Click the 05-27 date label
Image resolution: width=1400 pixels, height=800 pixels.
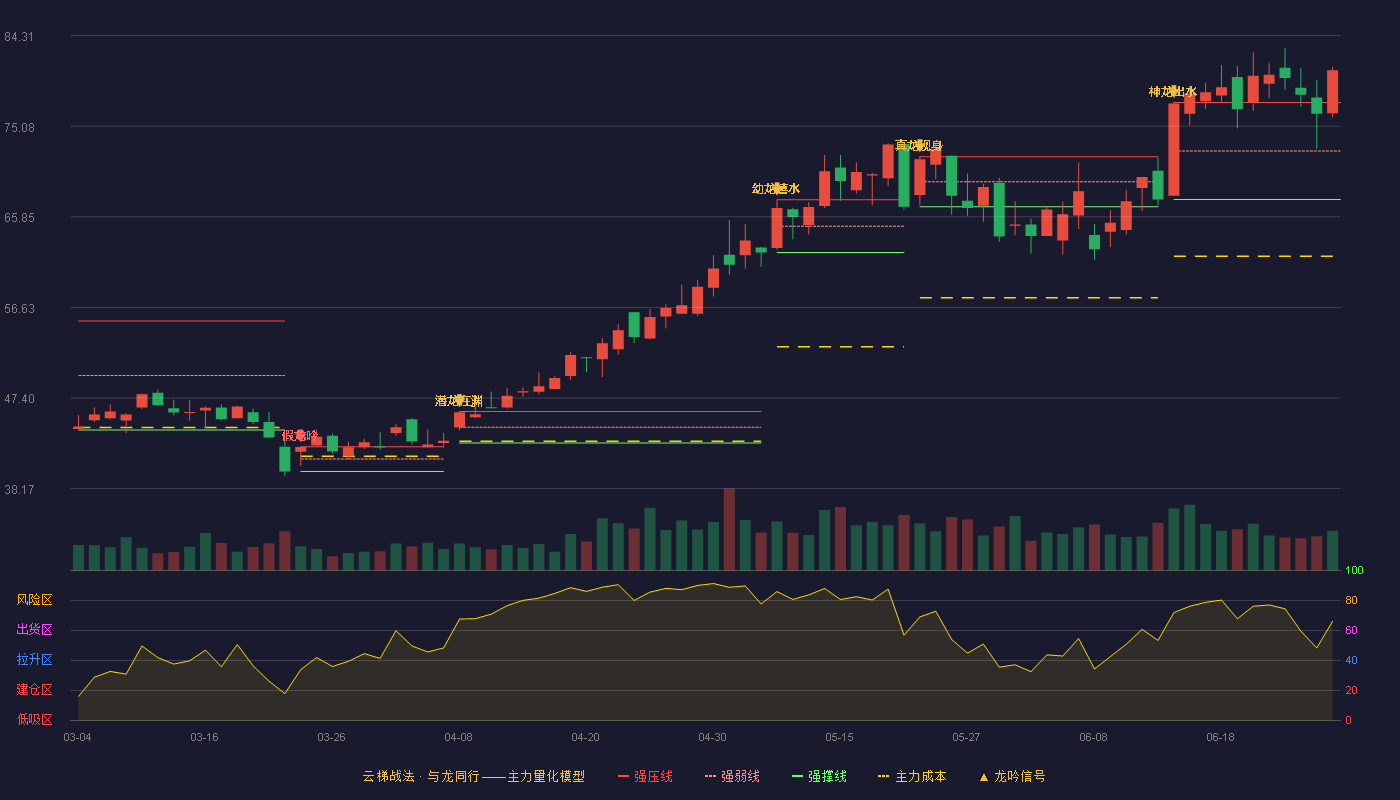(966, 737)
